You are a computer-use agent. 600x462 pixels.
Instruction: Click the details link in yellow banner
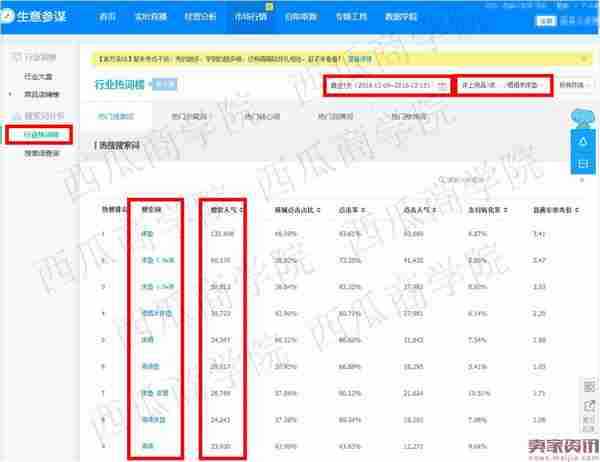360,59
